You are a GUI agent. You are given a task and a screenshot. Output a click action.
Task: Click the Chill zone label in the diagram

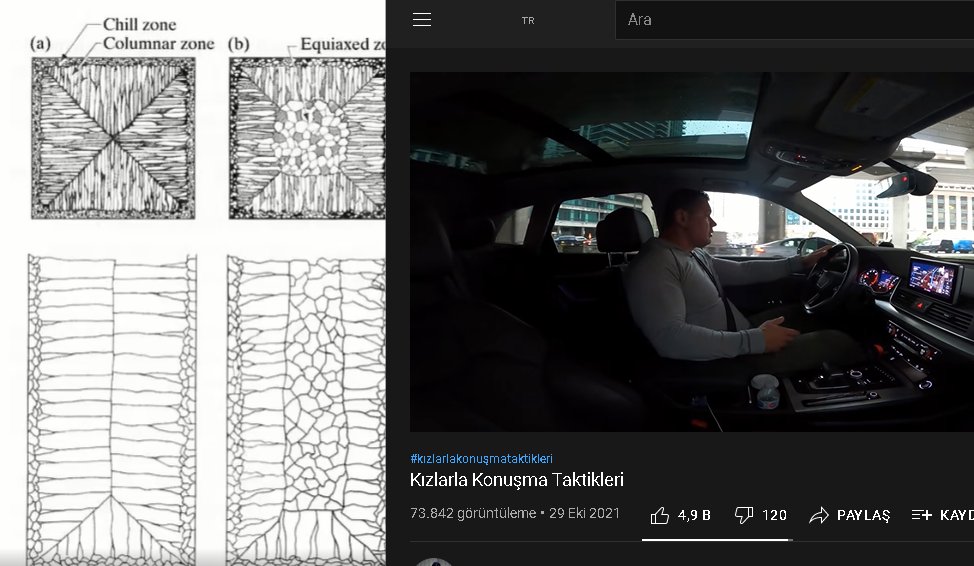[x=140, y=24]
